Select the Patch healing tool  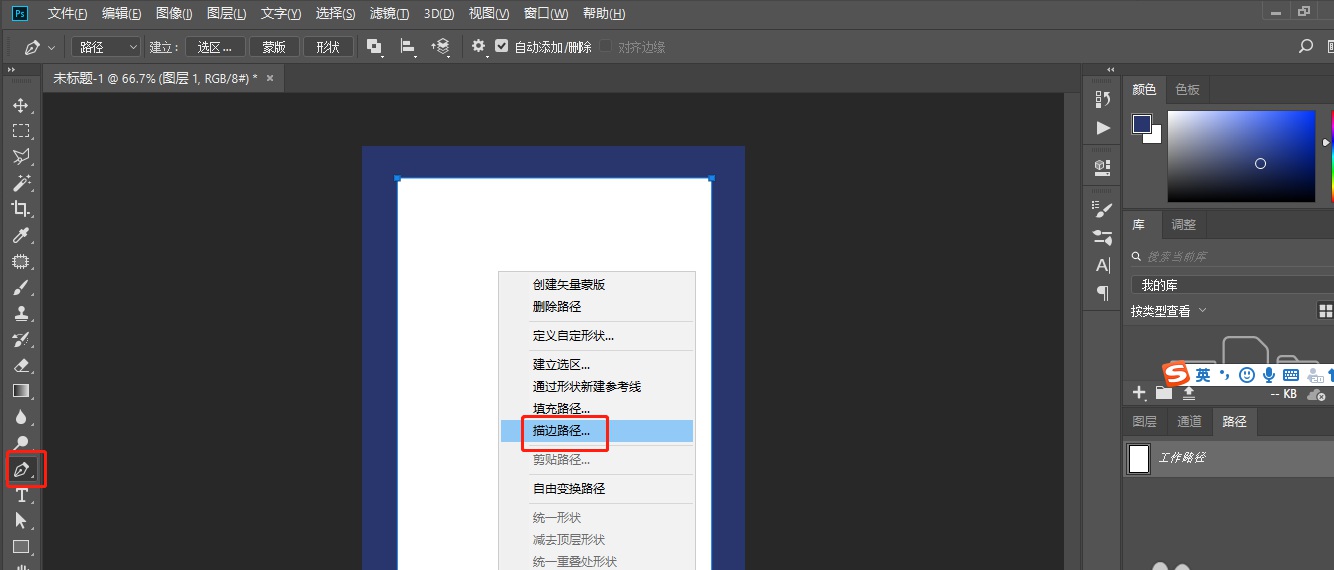[21, 262]
